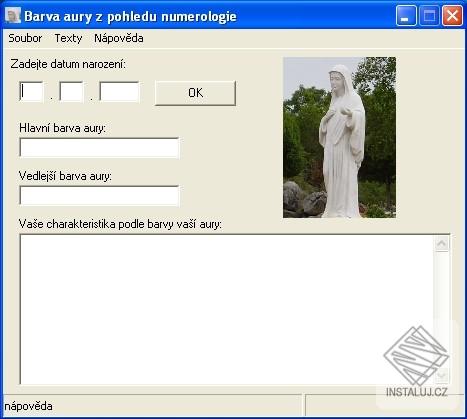The image size is (467, 419).
Task: Focus the month input field
Action: coord(71,91)
